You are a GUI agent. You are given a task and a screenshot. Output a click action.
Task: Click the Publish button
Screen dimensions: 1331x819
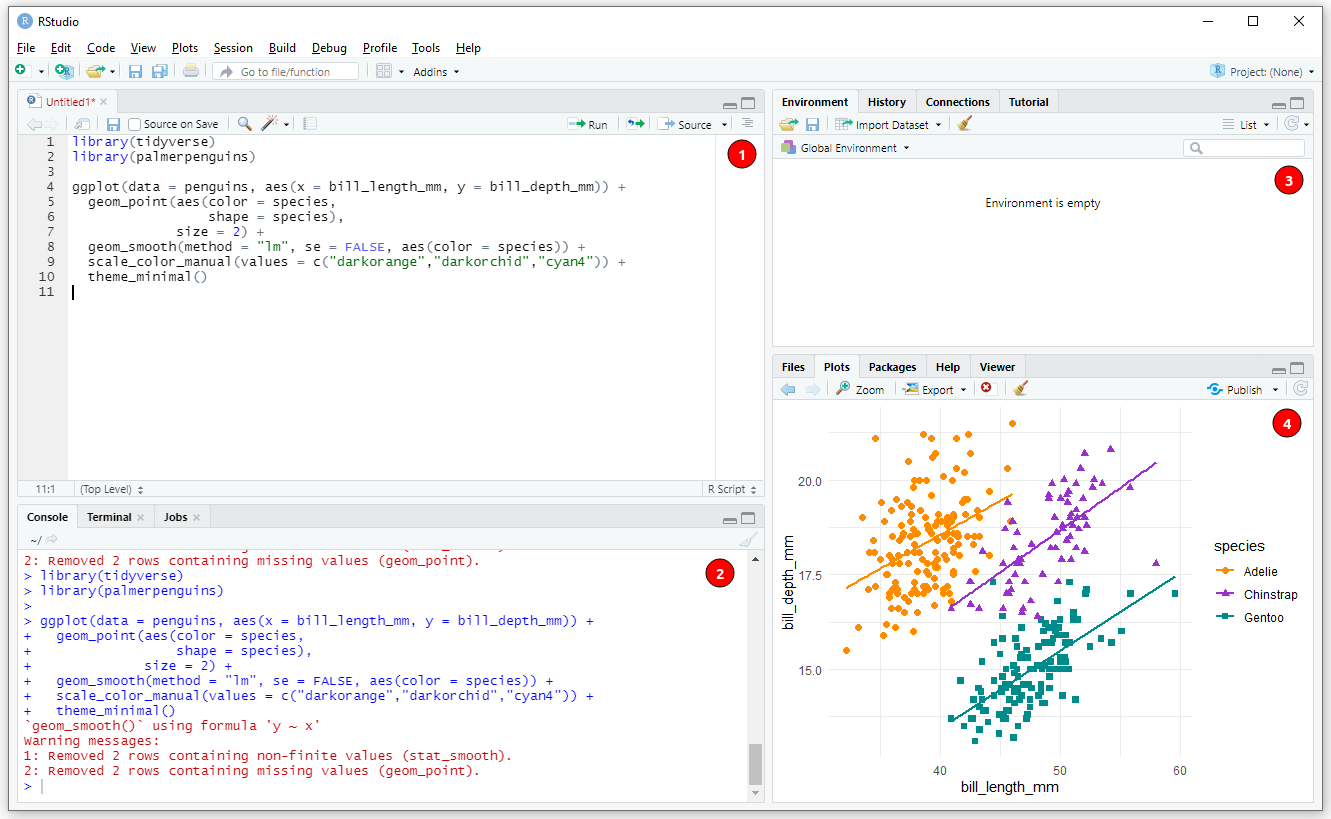[1235, 389]
